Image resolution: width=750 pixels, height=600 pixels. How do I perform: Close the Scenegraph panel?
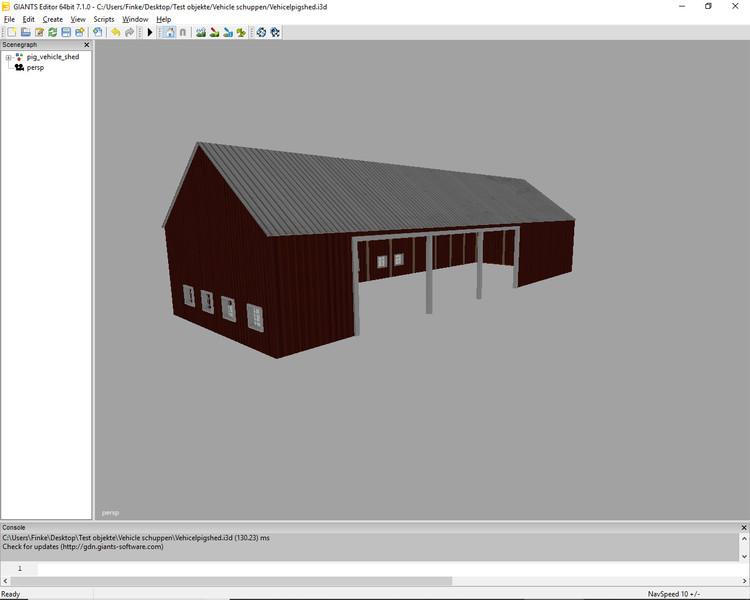click(x=86, y=45)
